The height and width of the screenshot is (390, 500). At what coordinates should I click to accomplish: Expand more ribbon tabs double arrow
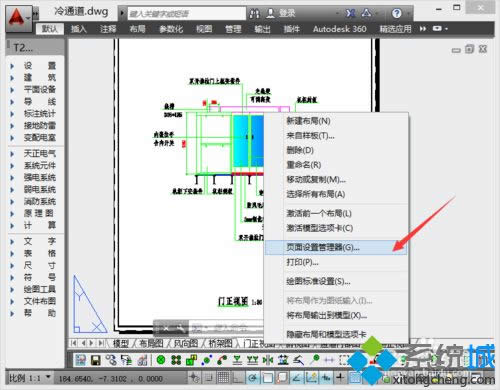423,29
